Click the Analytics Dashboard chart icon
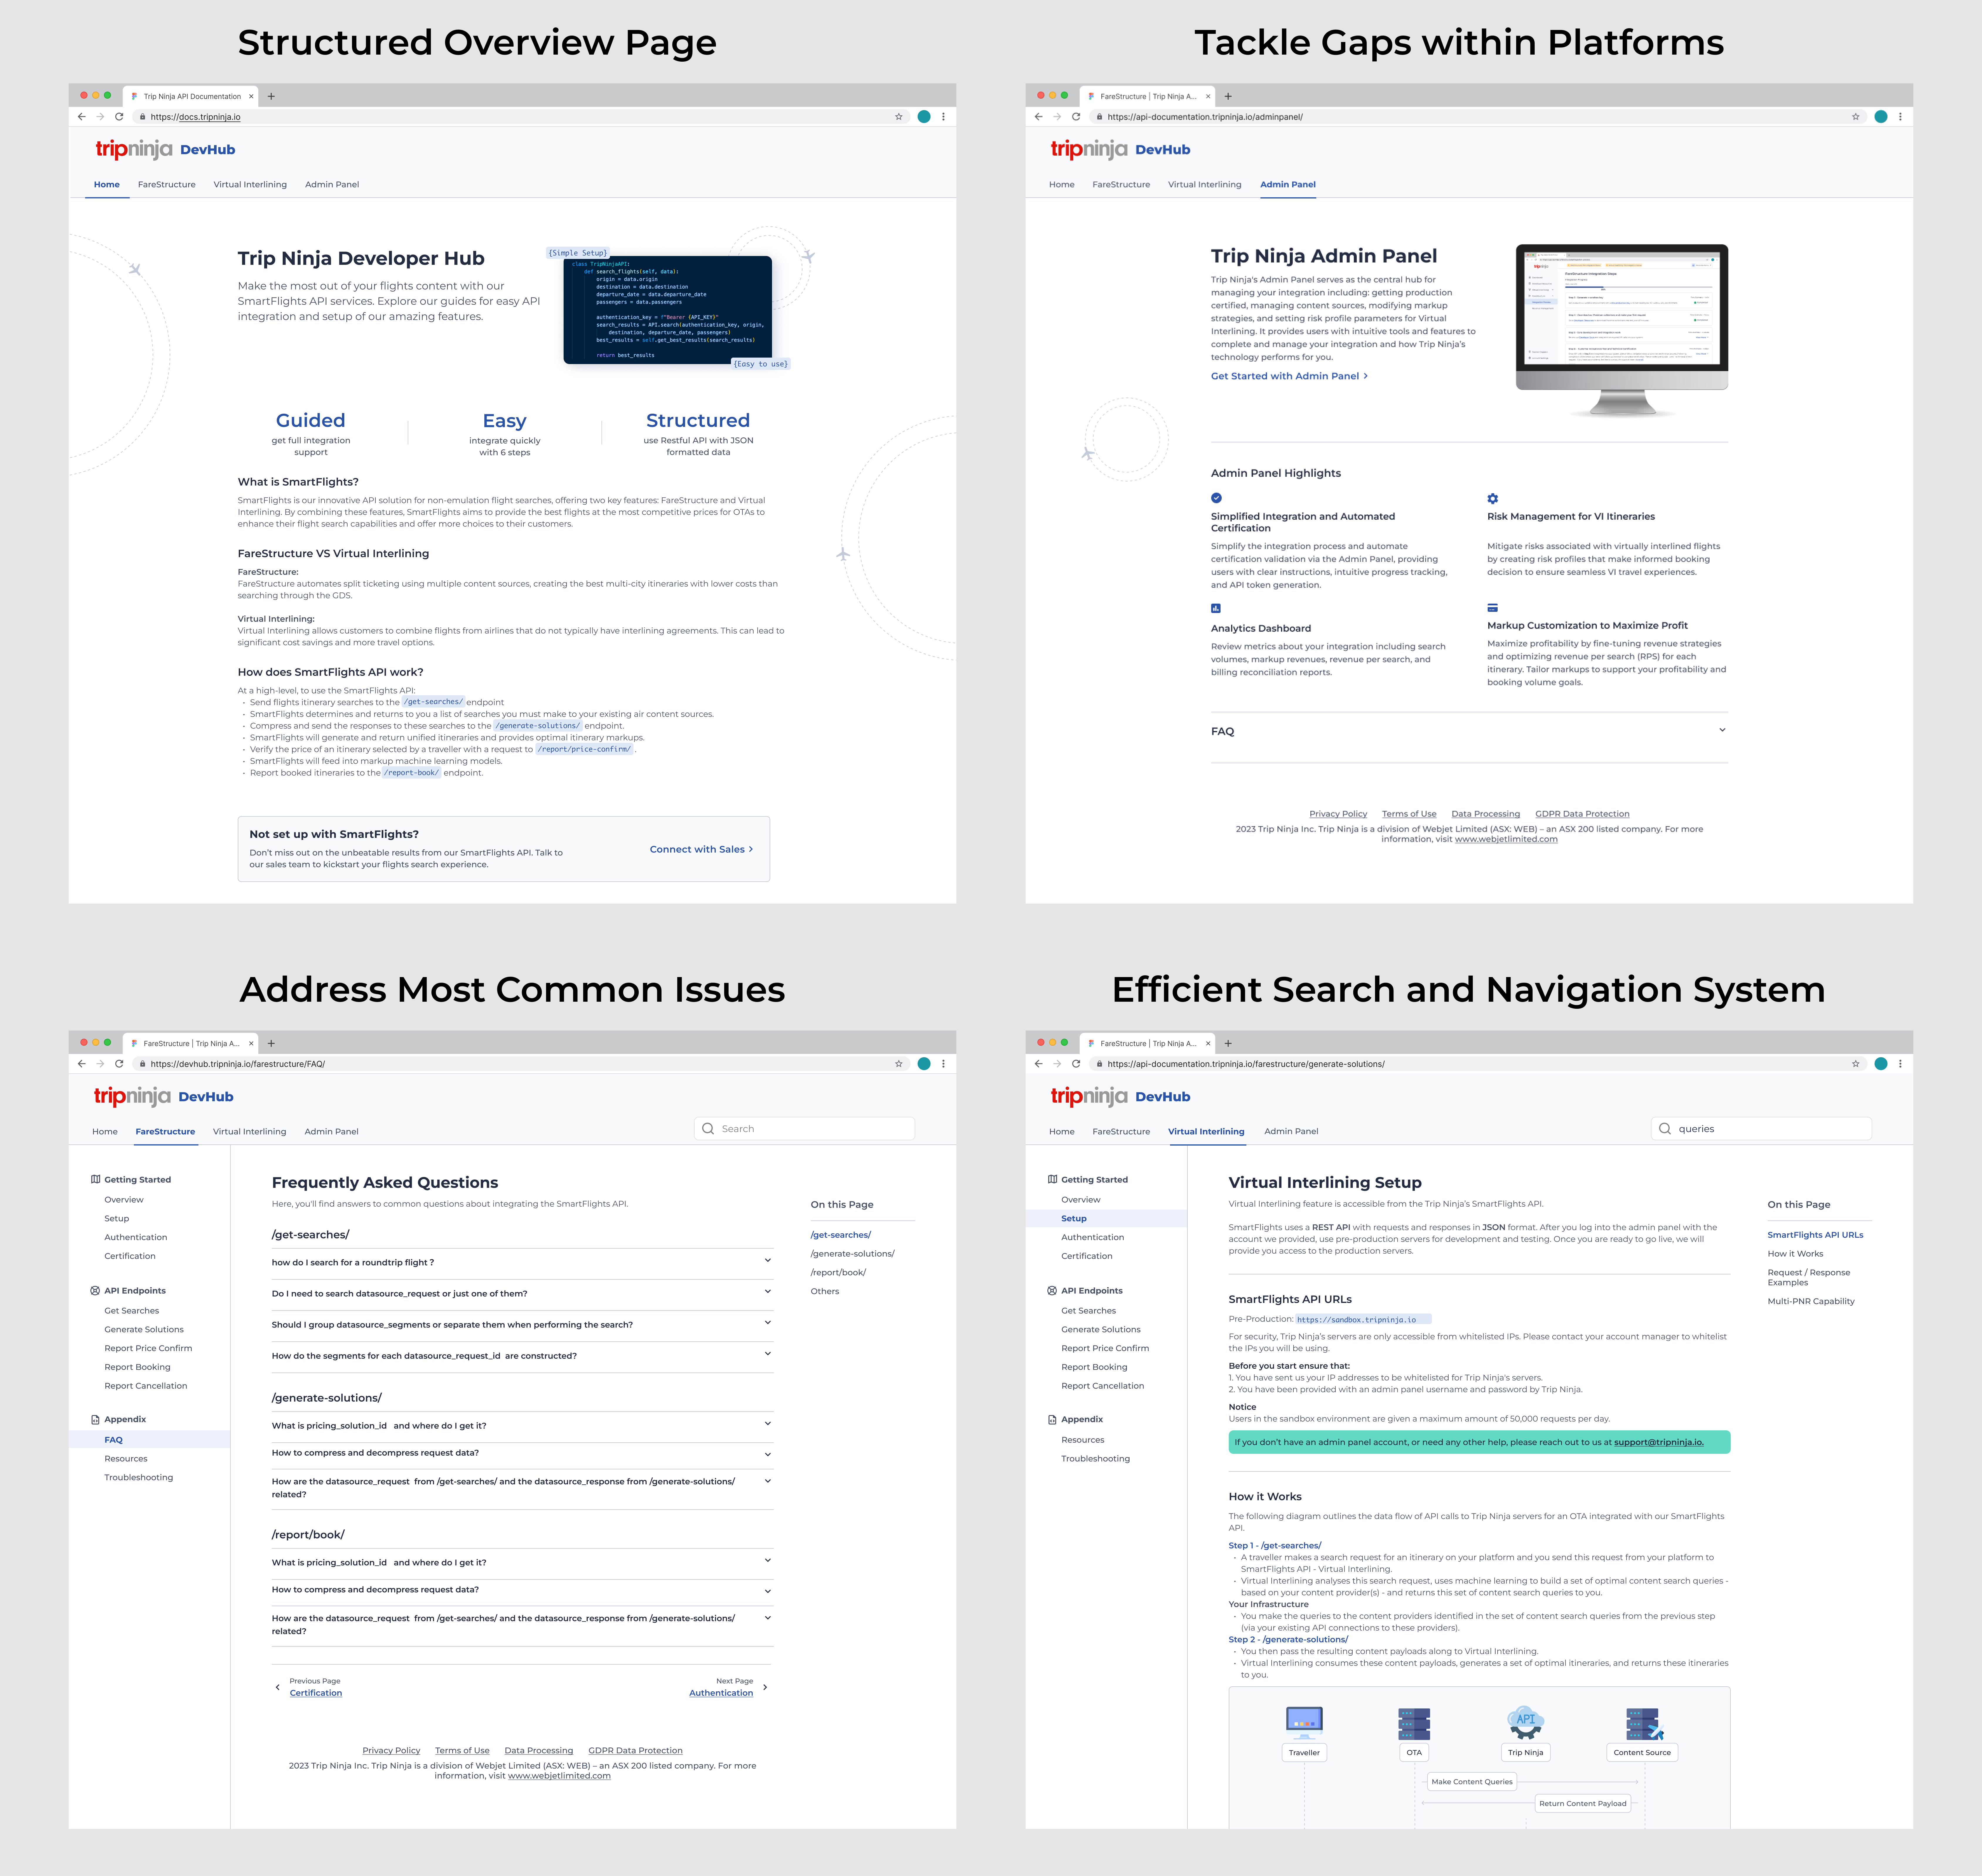This screenshot has height=1876, width=1982. tap(1216, 608)
